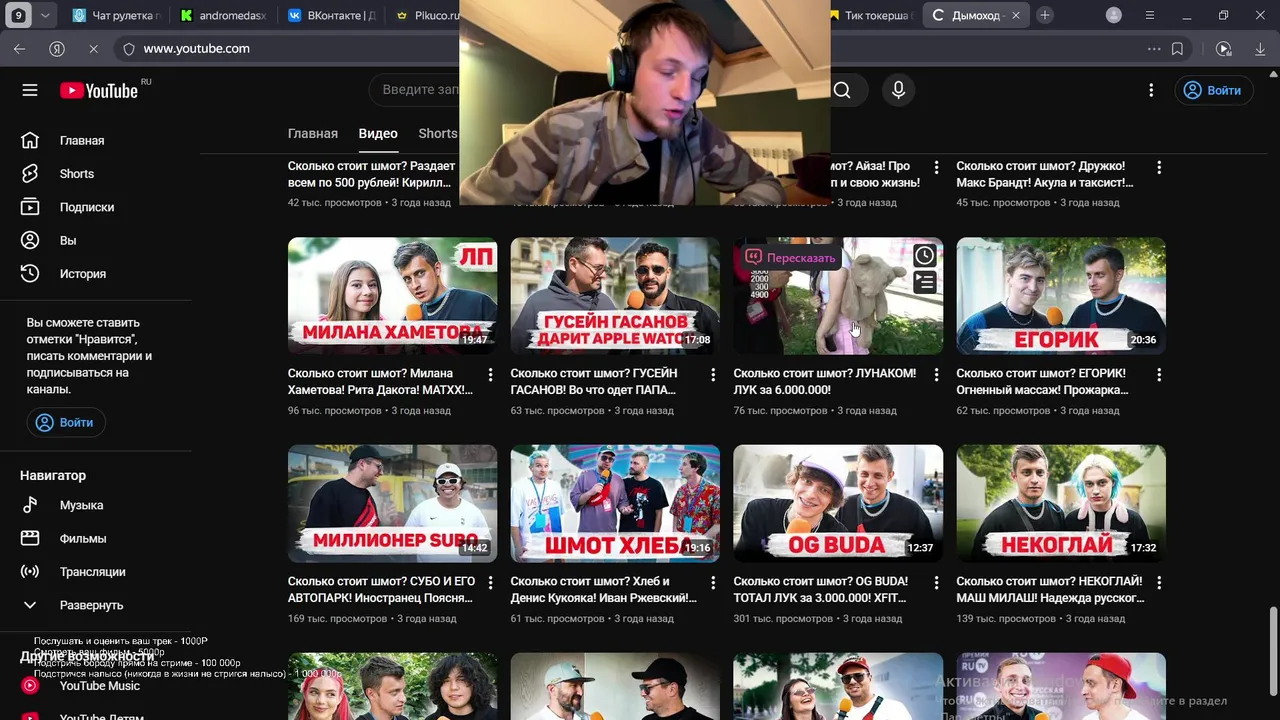Viewport: 1280px width, 720px height.
Task: Open options menu for ЛУНАКОМ video
Action: click(x=936, y=374)
